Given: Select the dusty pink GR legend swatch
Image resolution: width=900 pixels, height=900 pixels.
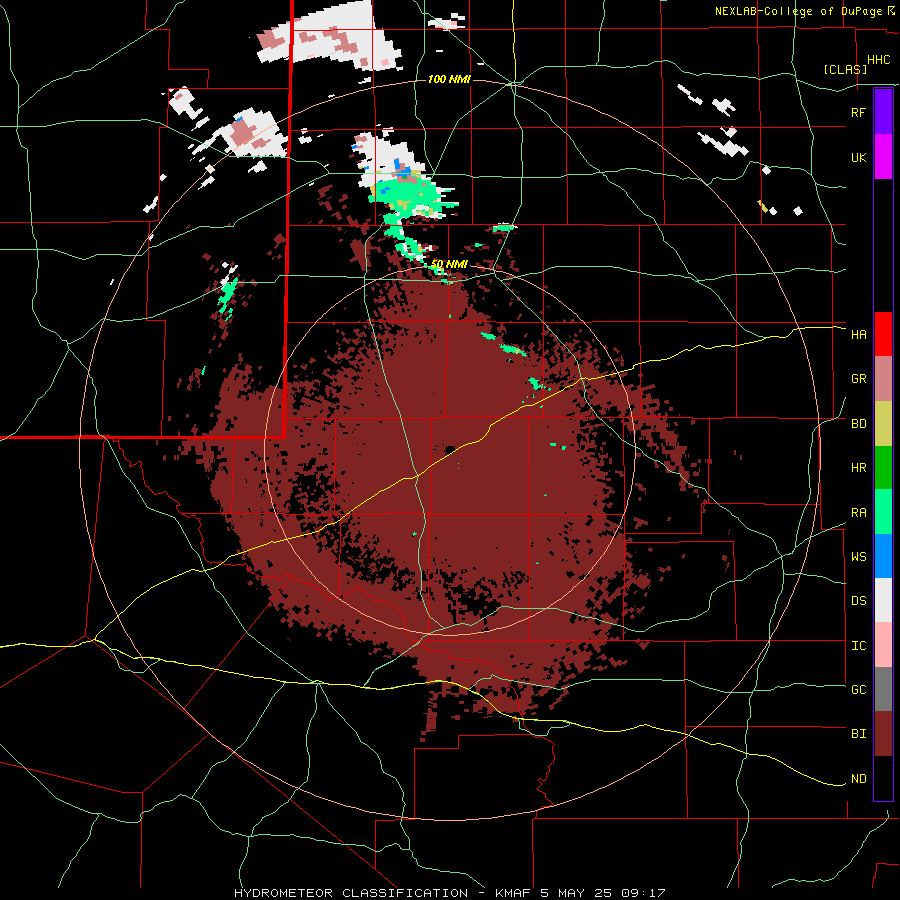Looking at the screenshot, I should pyautogui.click(x=883, y=379).
